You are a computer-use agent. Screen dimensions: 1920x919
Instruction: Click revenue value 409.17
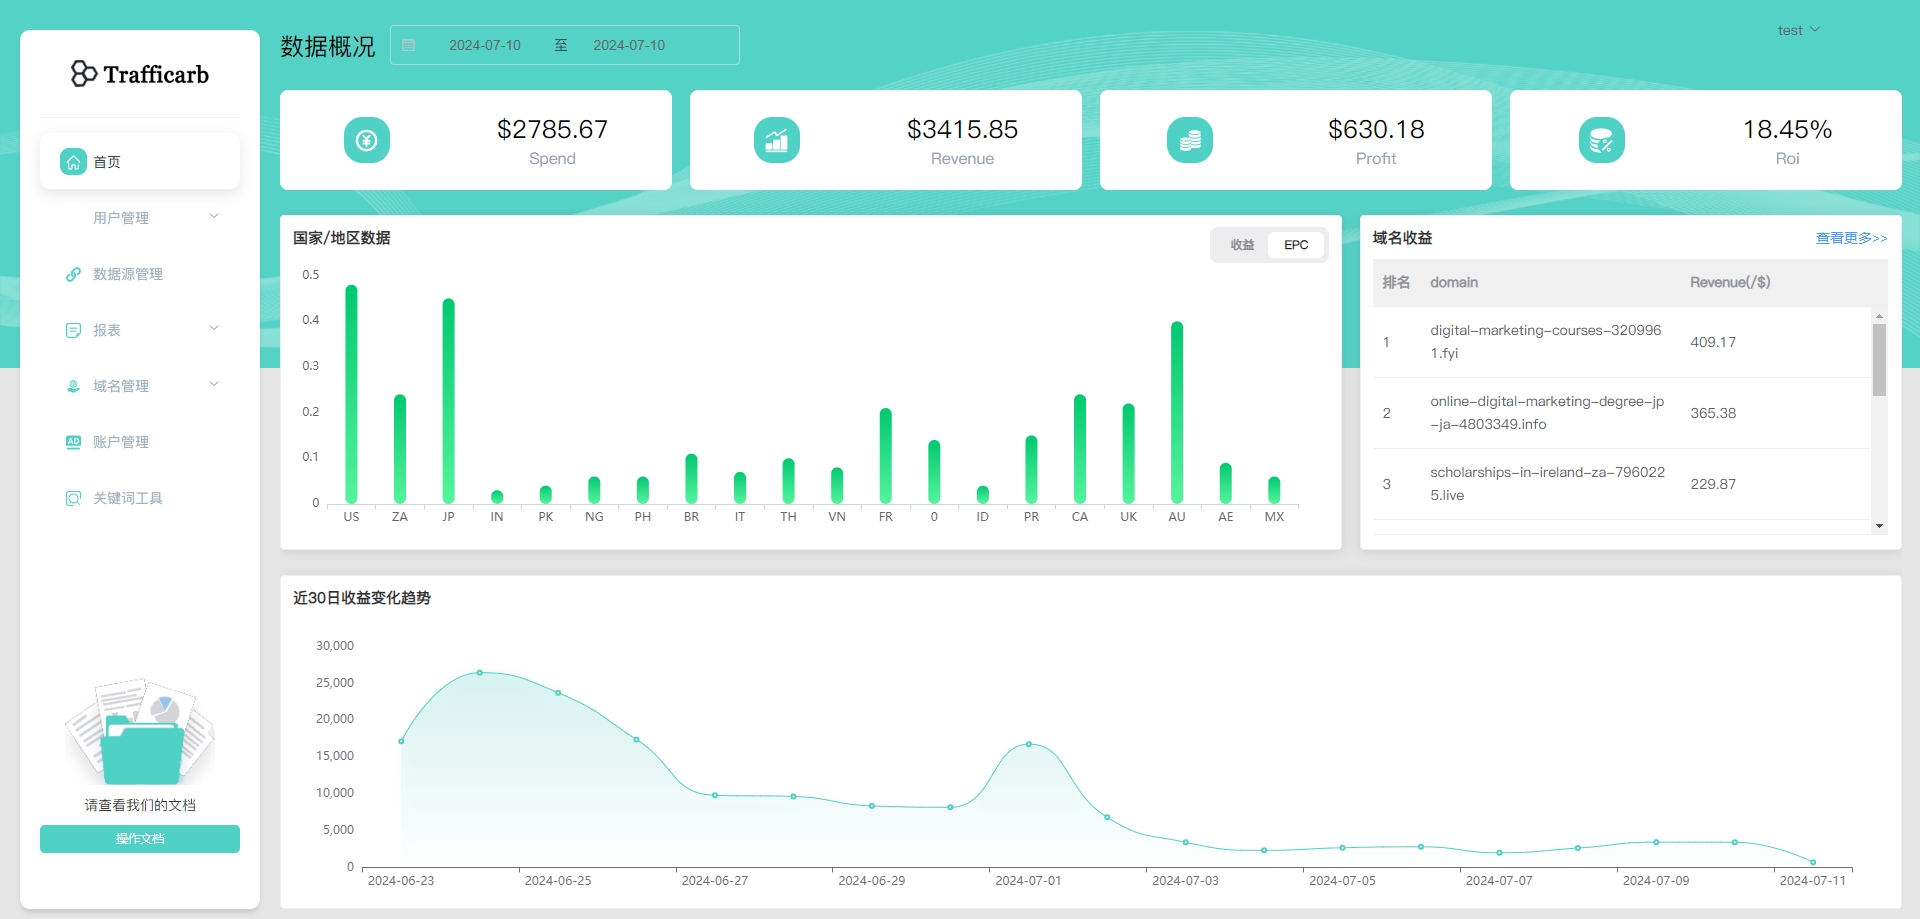(x=1713, y=342)
